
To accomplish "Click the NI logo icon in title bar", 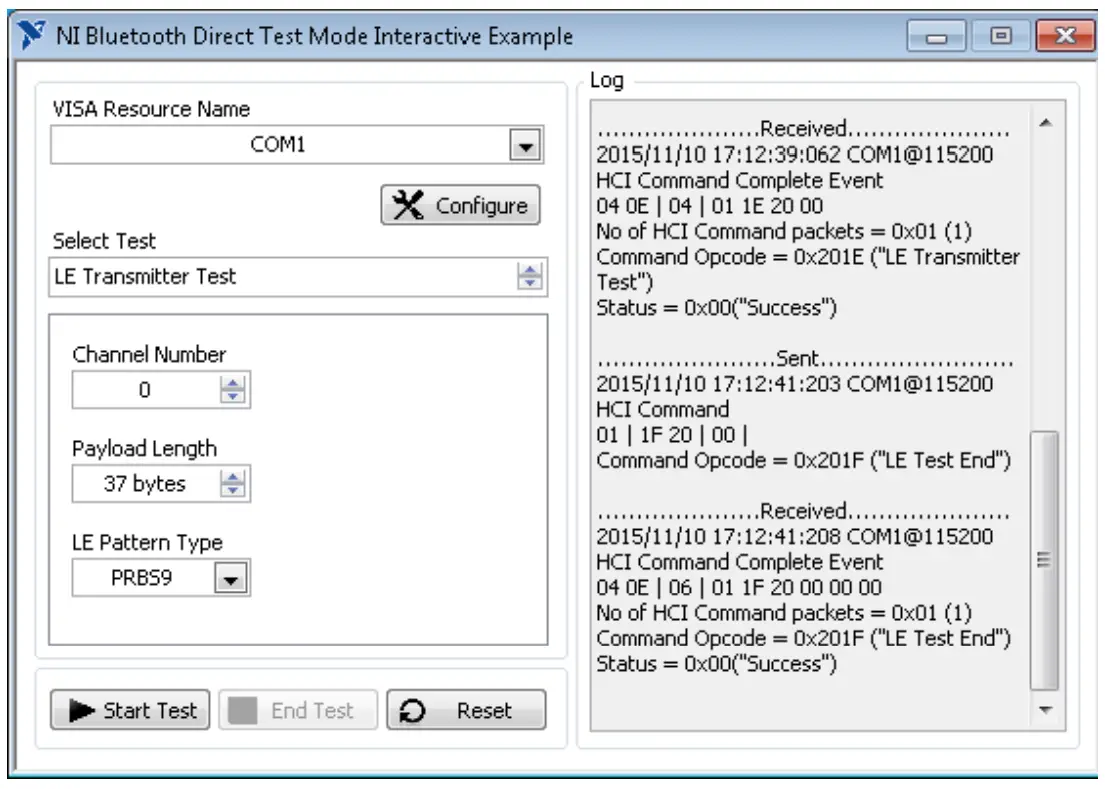I will coord(32,35).
